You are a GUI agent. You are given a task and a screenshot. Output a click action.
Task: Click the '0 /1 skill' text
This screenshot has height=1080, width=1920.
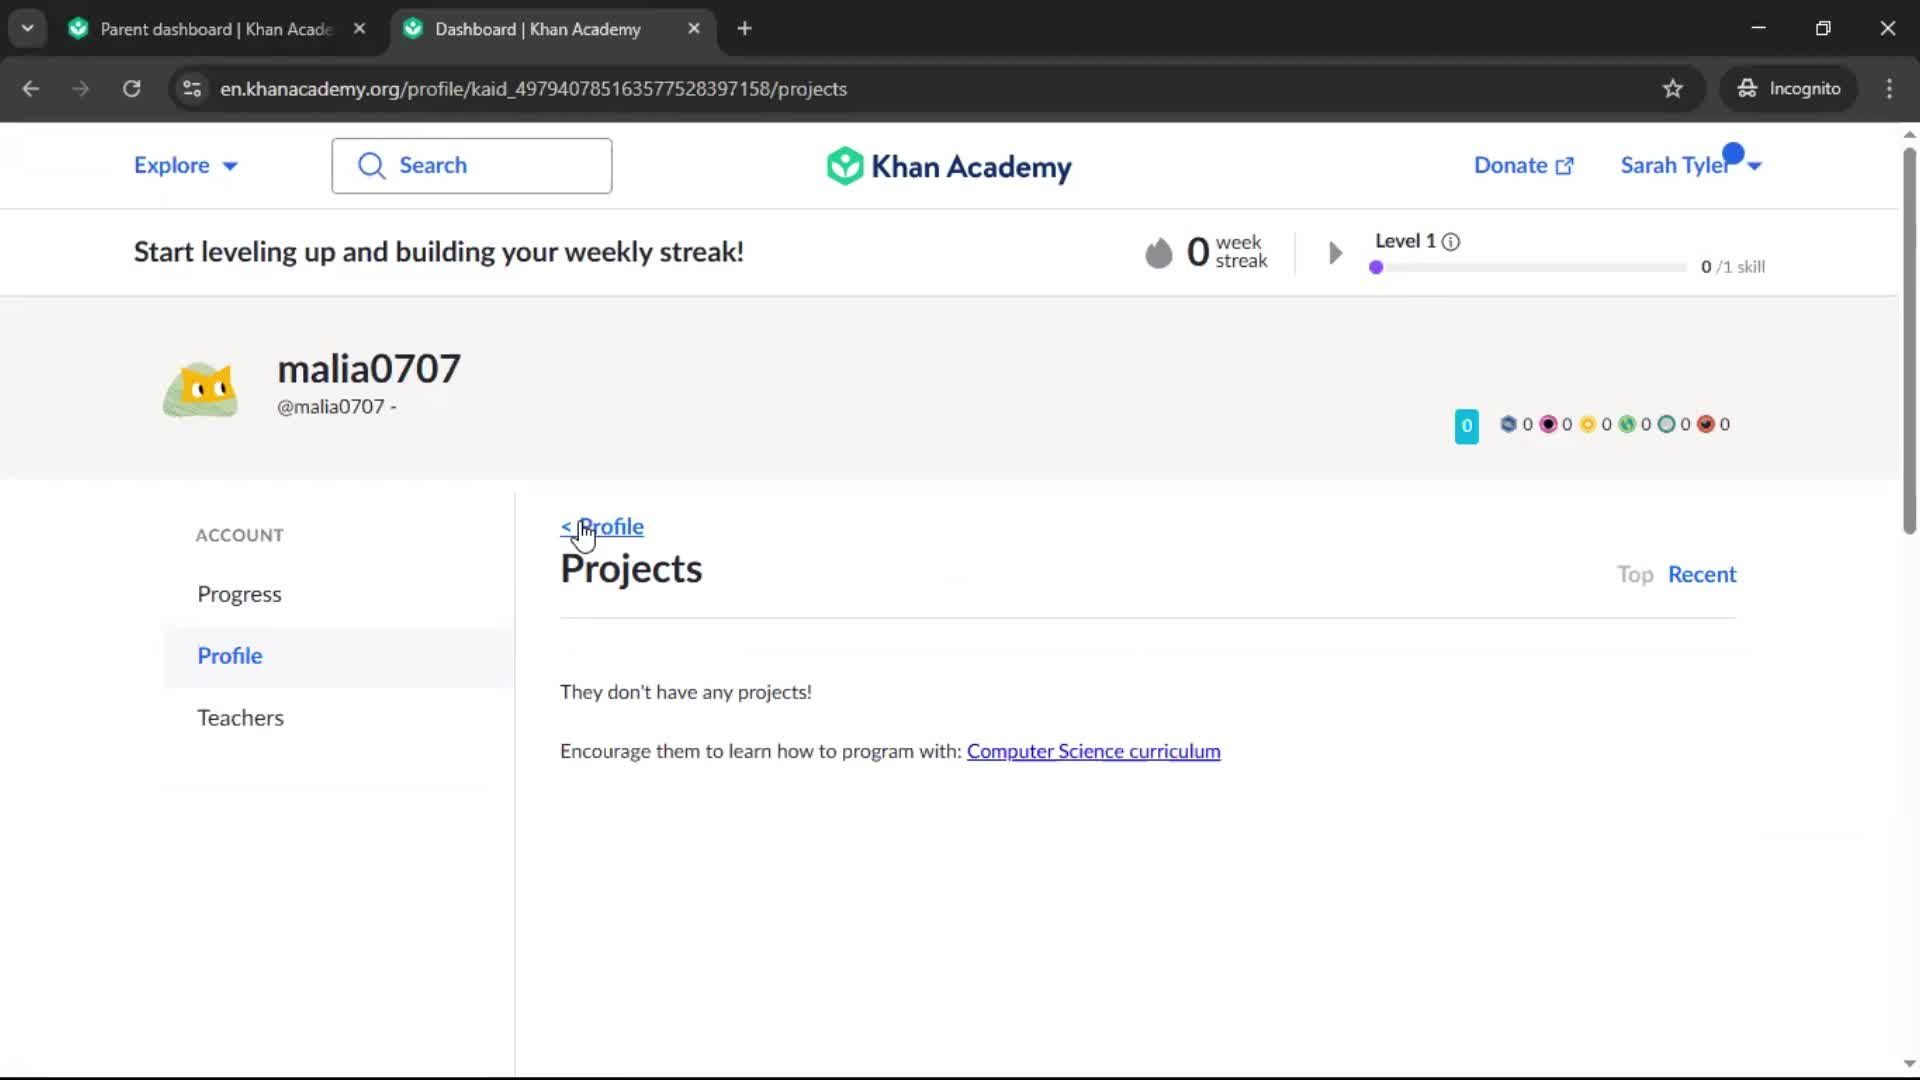click(x=1733, y=267)
